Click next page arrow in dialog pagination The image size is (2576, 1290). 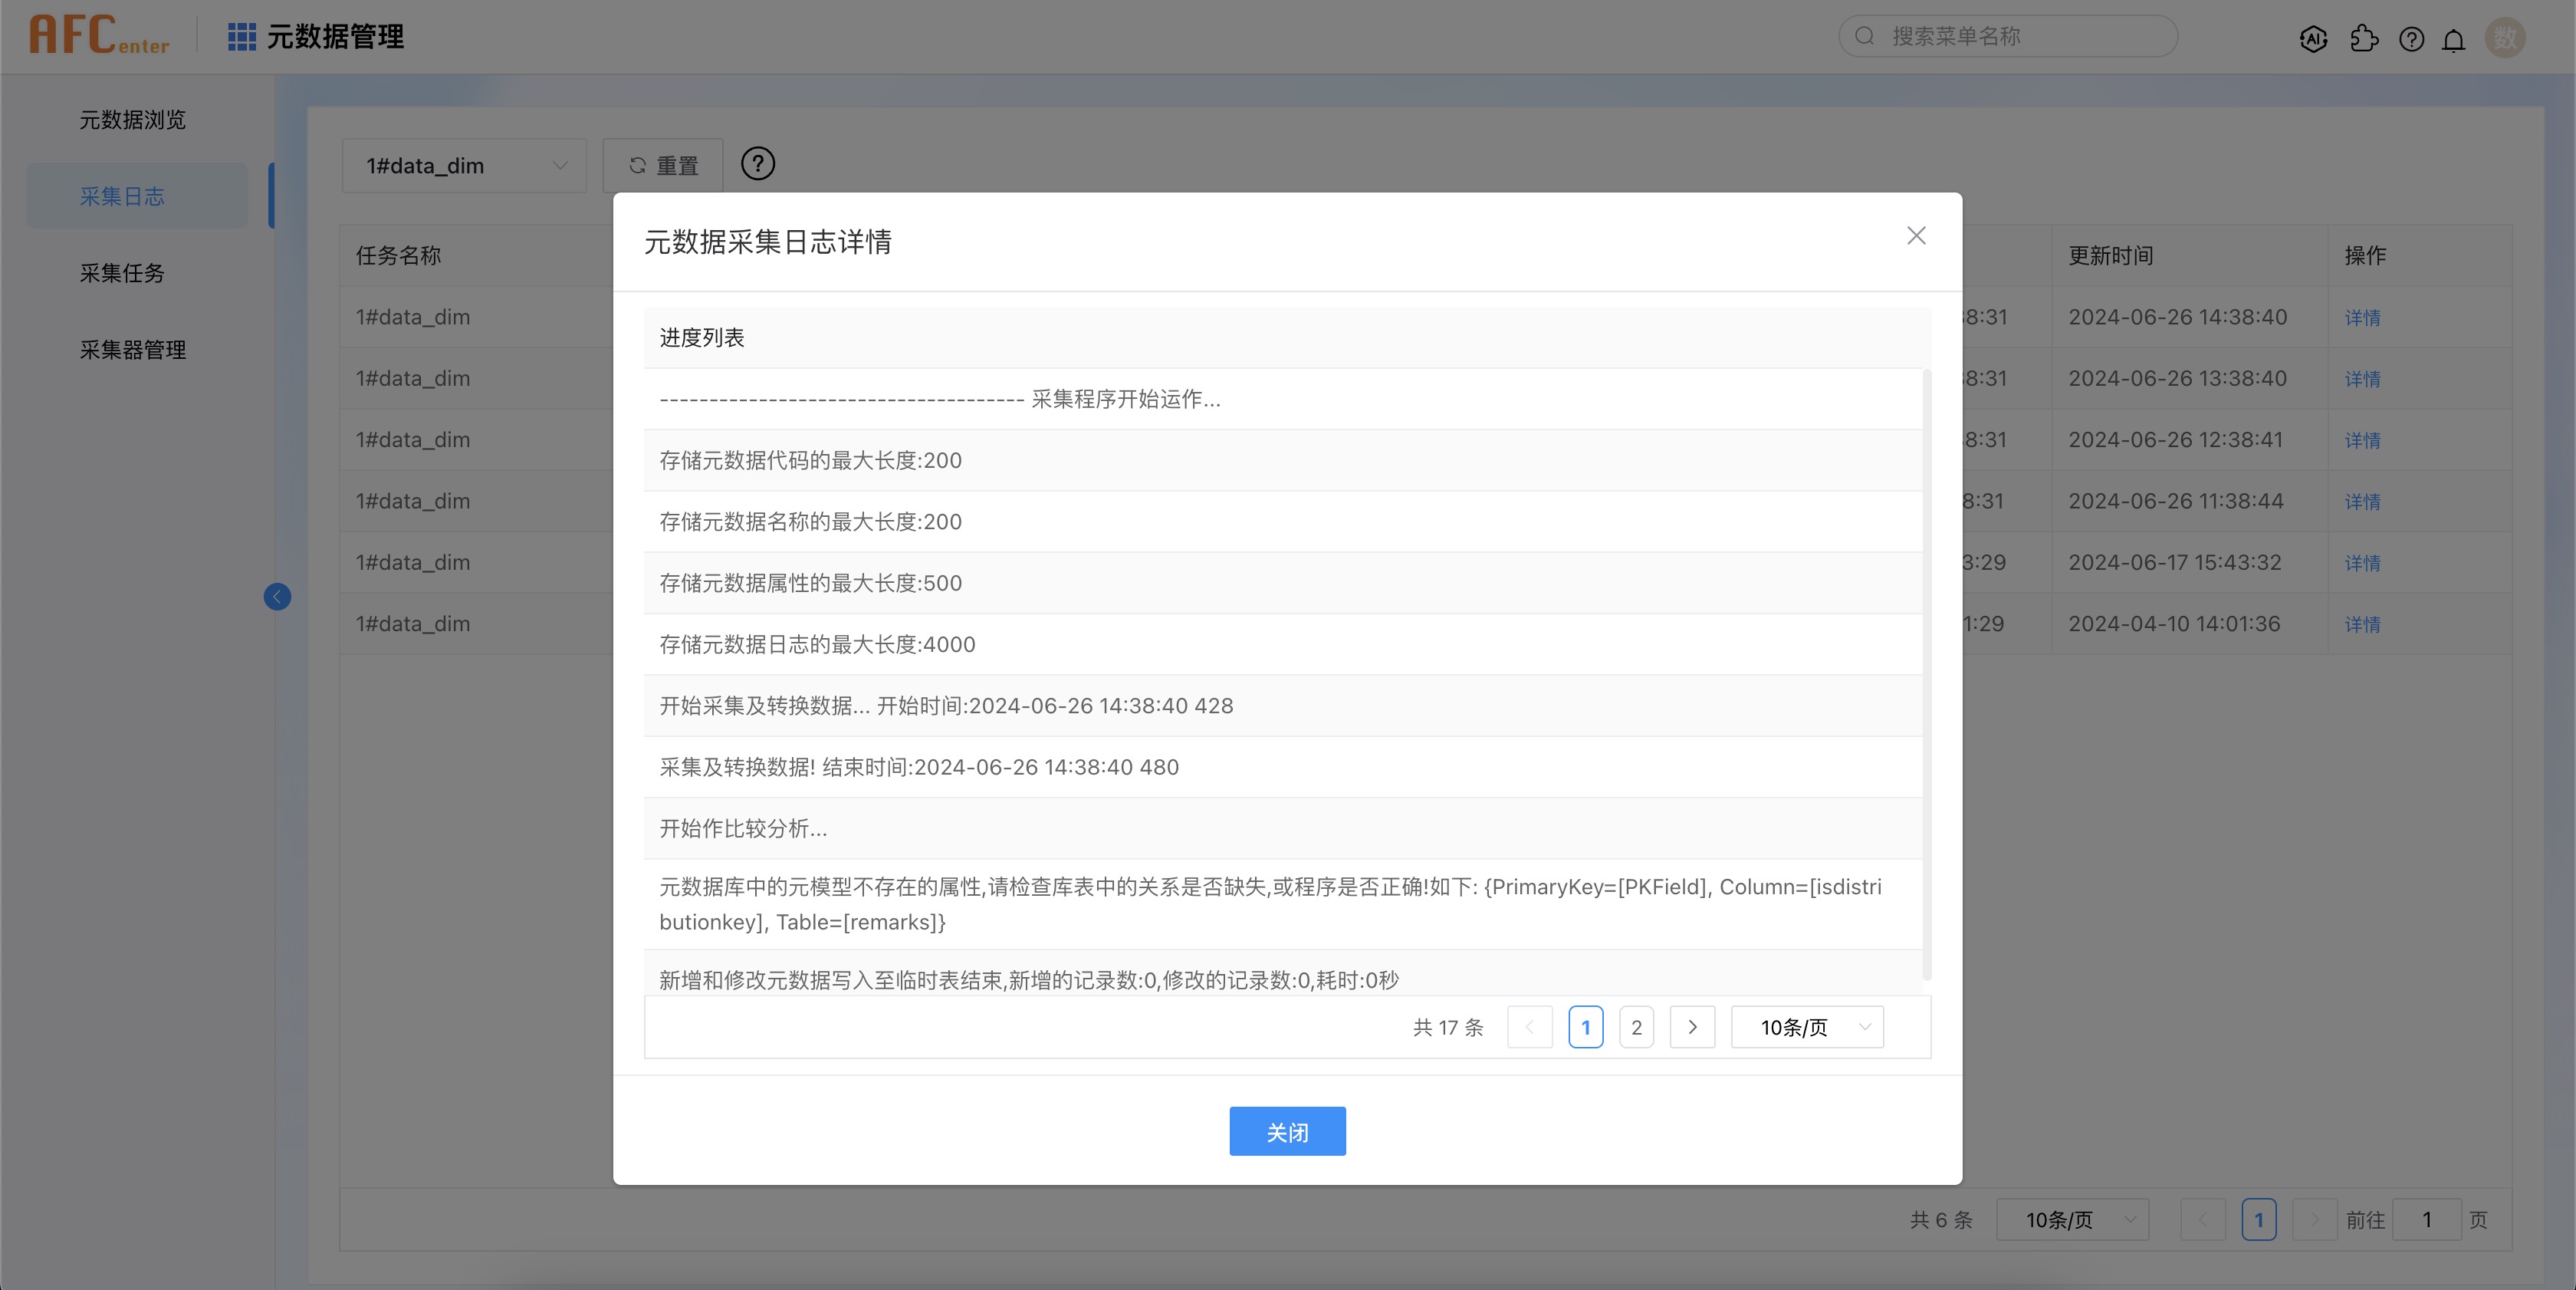1692,1027
